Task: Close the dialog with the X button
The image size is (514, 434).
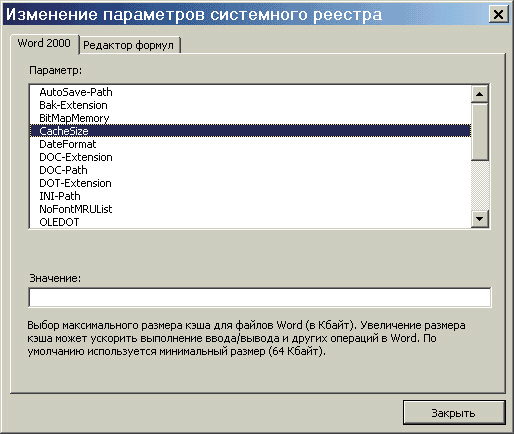Action: [x=498, y=14]
